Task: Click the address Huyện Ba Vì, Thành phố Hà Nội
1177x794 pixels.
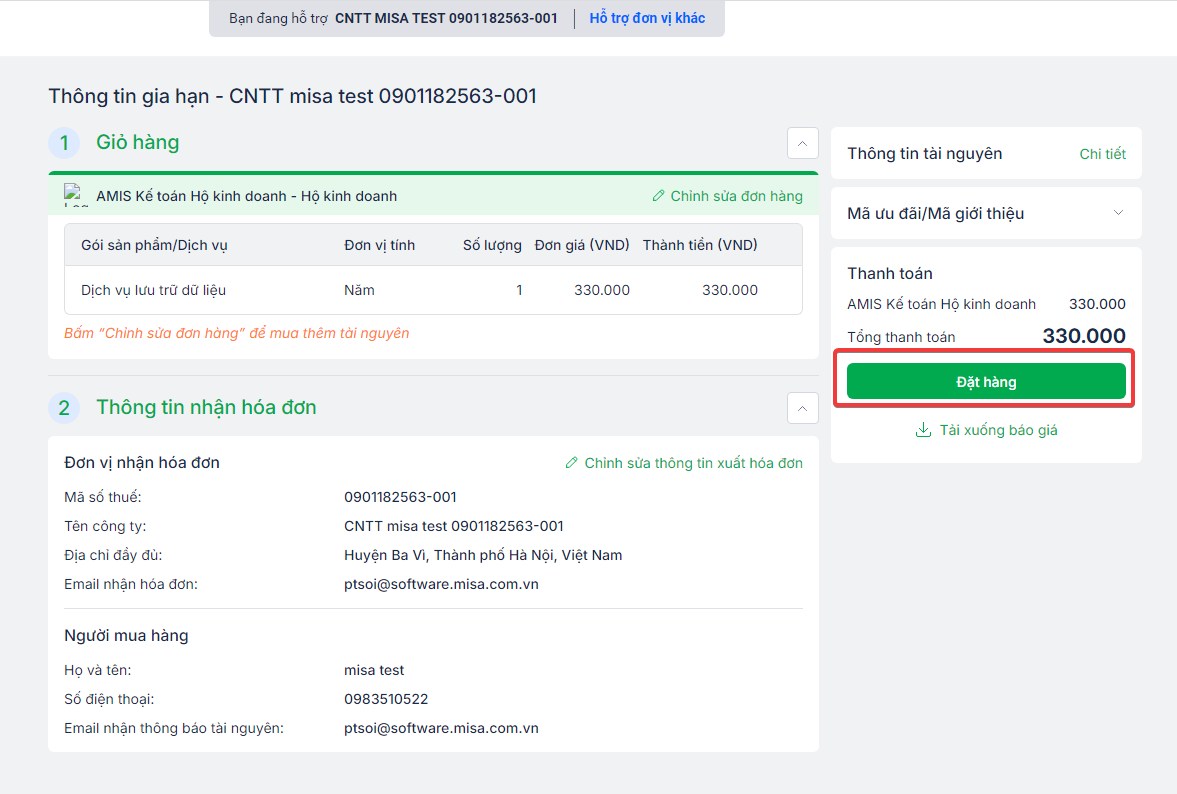Action: [483, 555]
